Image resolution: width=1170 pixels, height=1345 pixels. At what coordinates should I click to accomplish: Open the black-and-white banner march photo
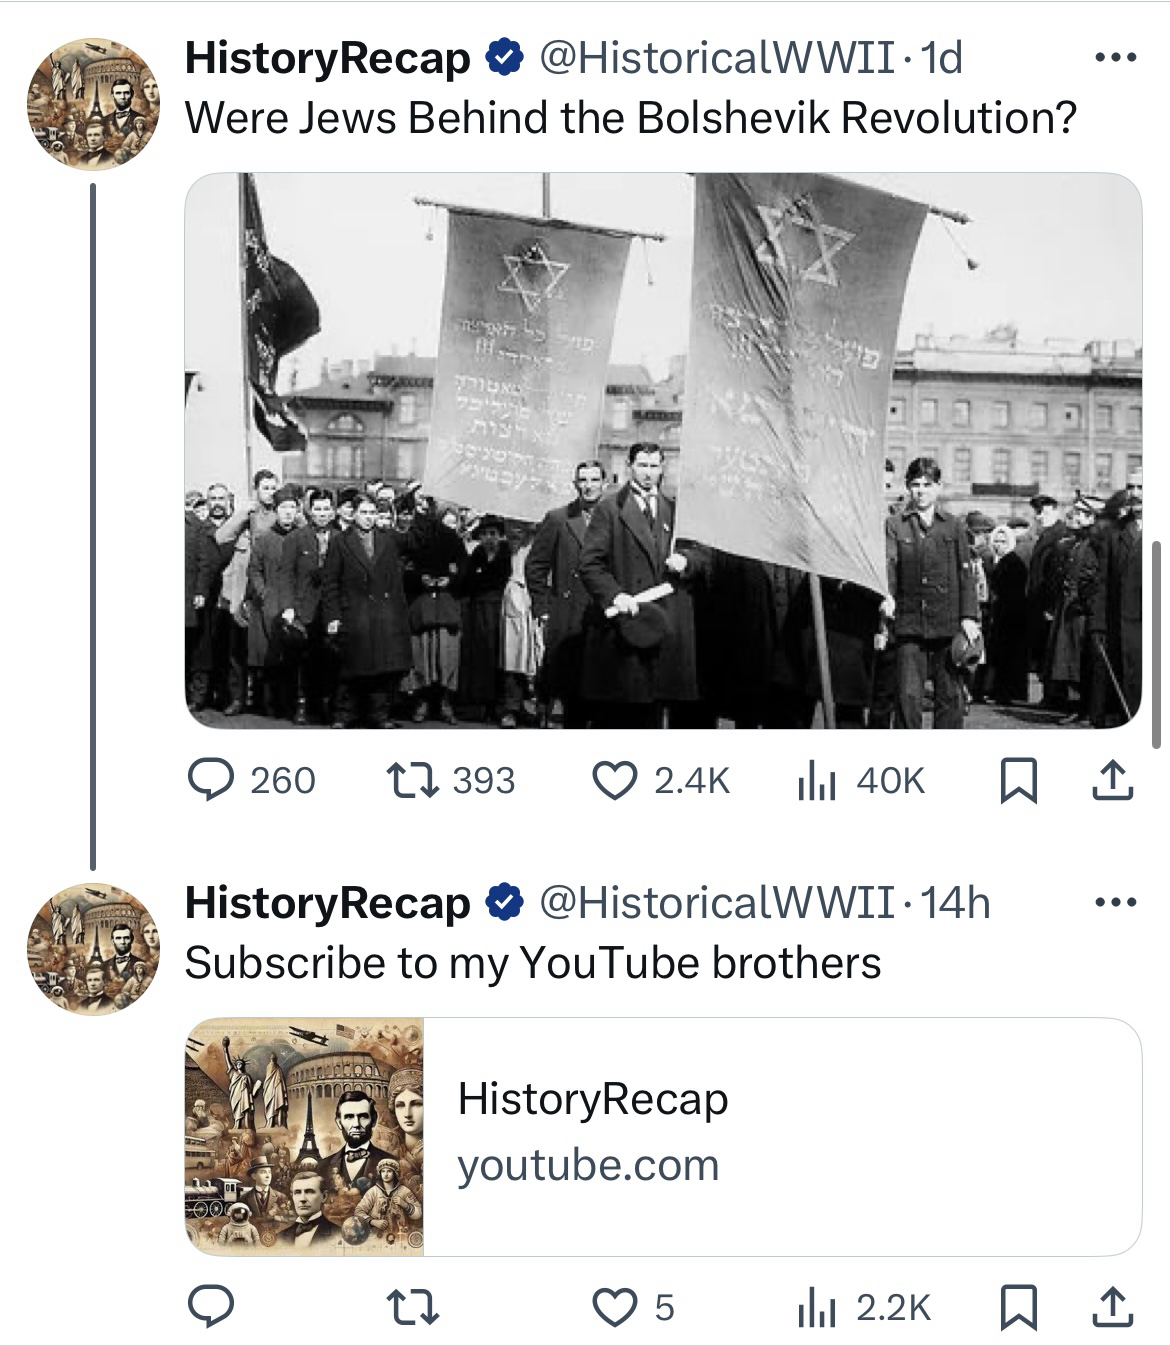point(663,450)
